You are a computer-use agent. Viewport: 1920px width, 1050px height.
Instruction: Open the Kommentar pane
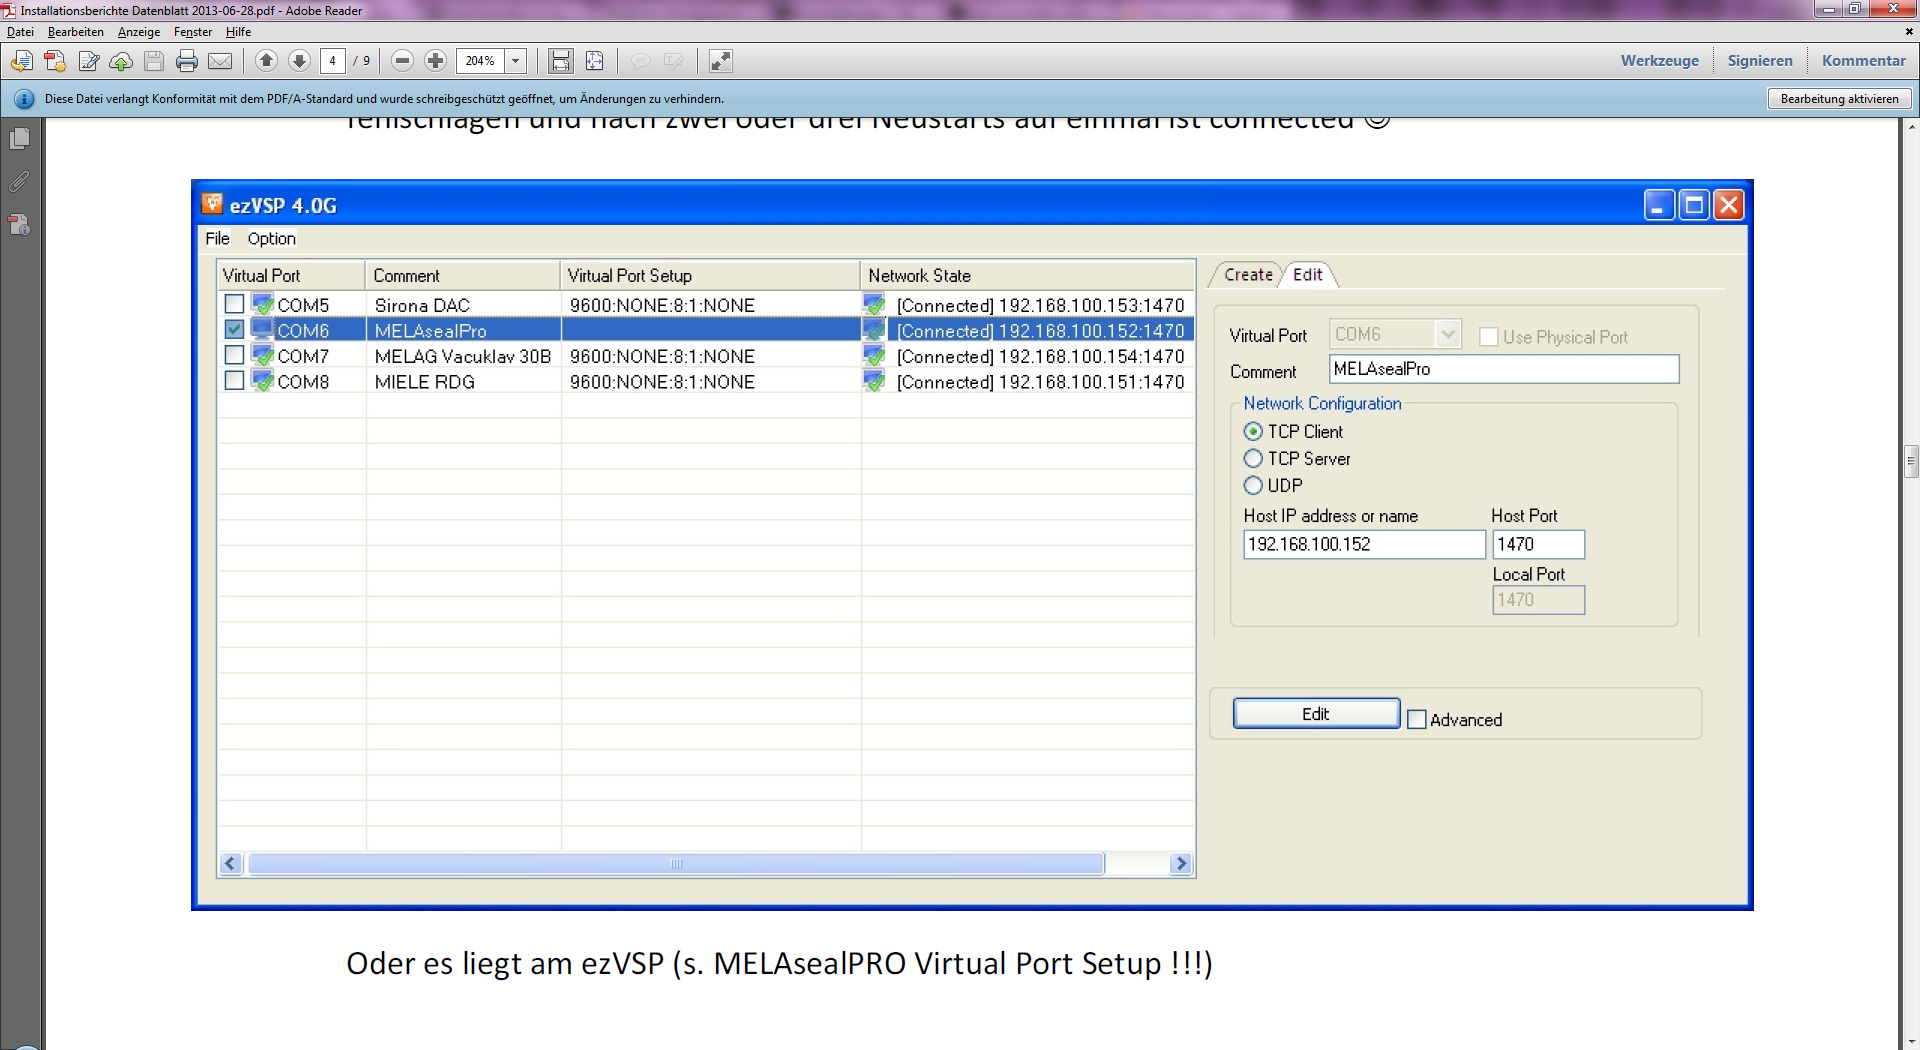1863,60
